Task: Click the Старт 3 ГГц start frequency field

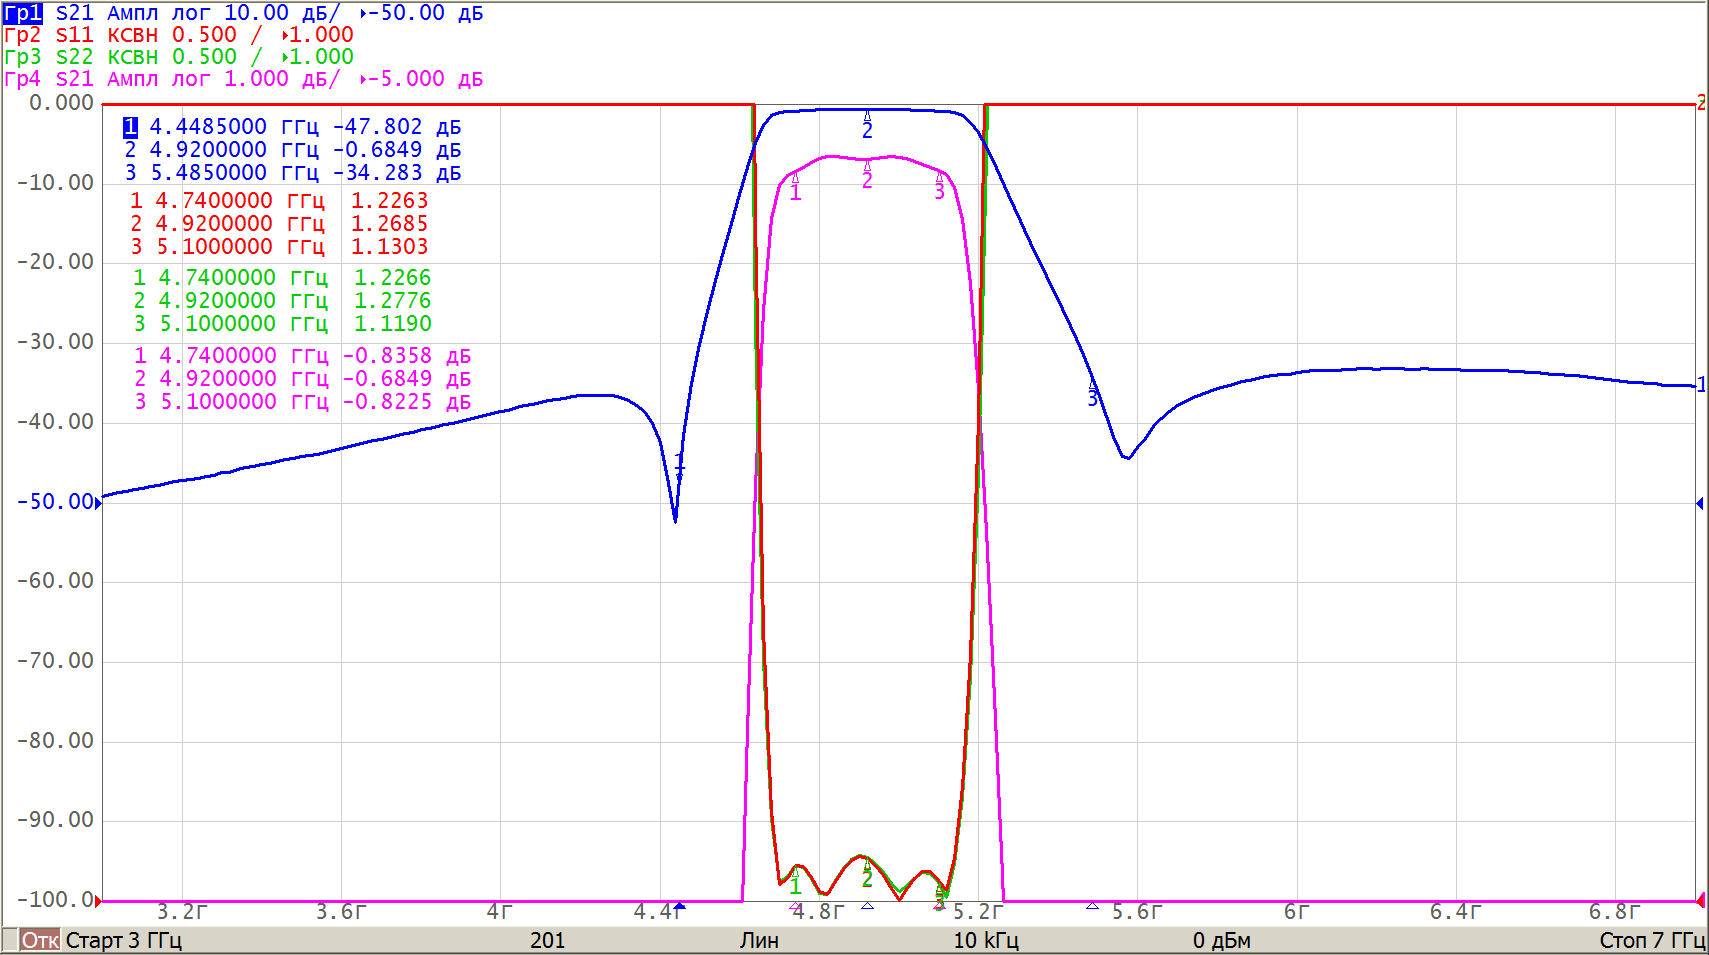Action: point(123,940)
